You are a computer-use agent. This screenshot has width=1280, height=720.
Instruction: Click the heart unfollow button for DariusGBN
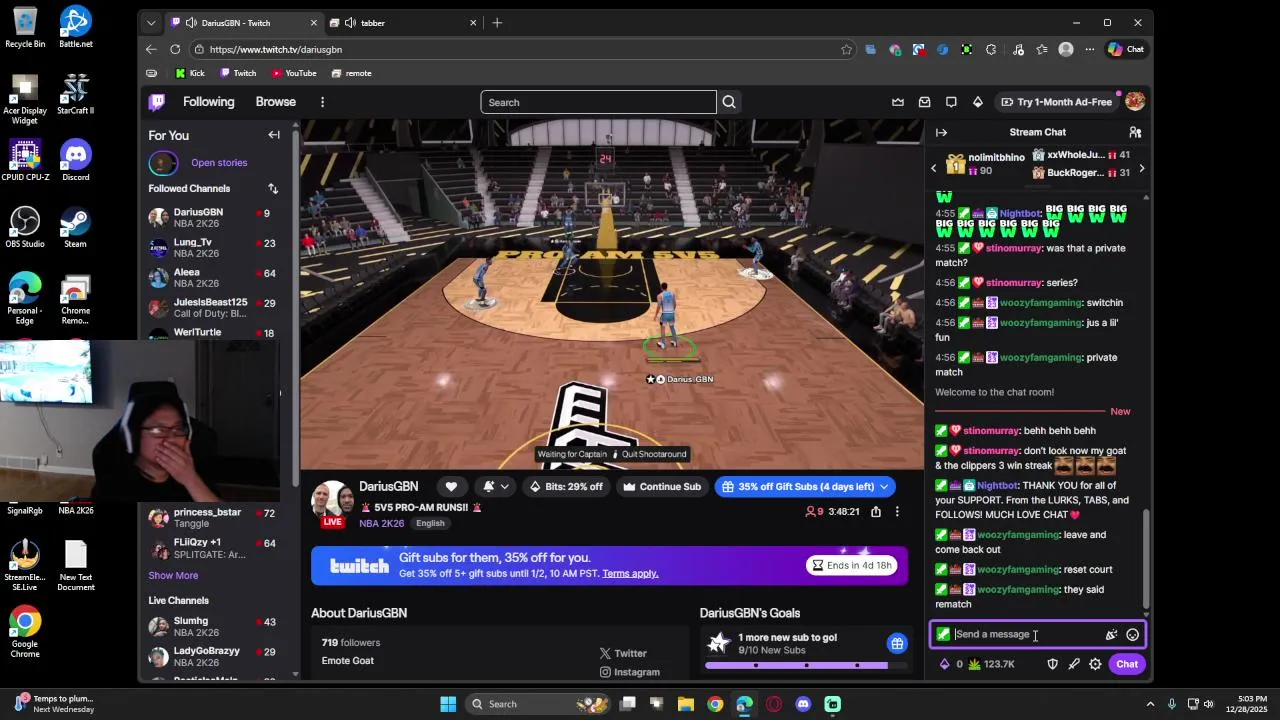[451, 486]
